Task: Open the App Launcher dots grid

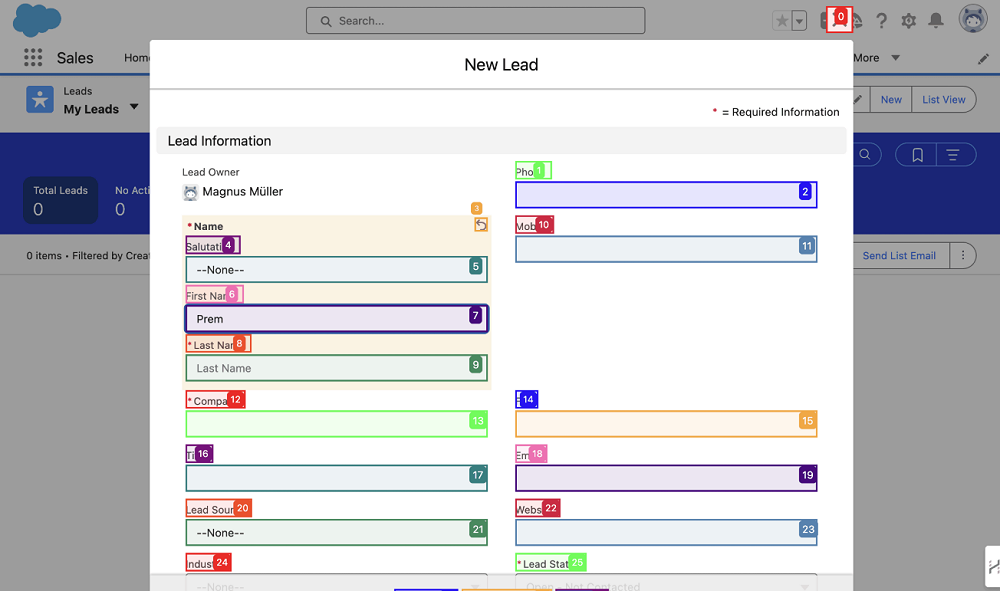Action: [33, 57]
